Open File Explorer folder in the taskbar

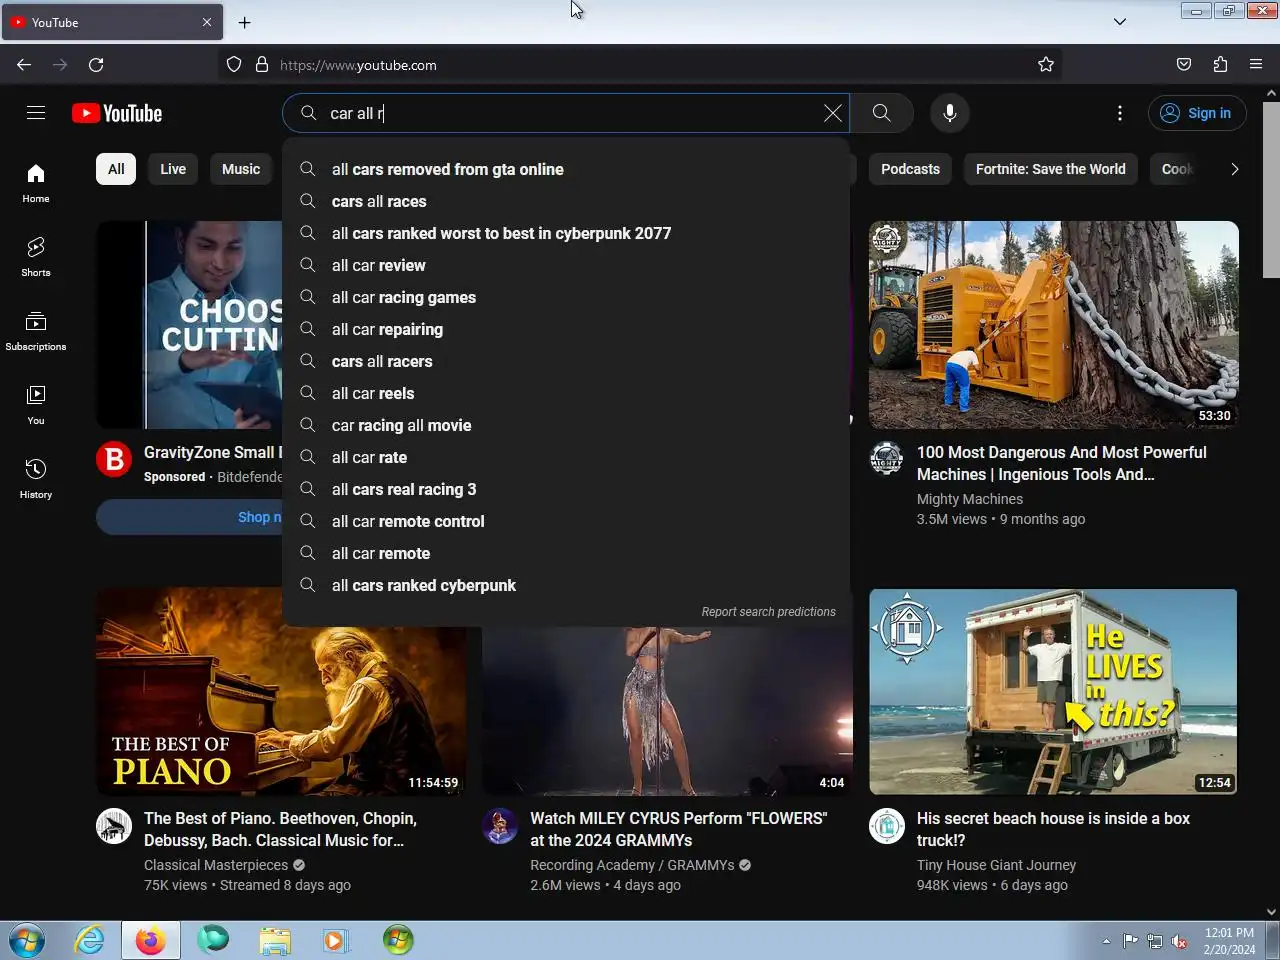tap(275, 940)
